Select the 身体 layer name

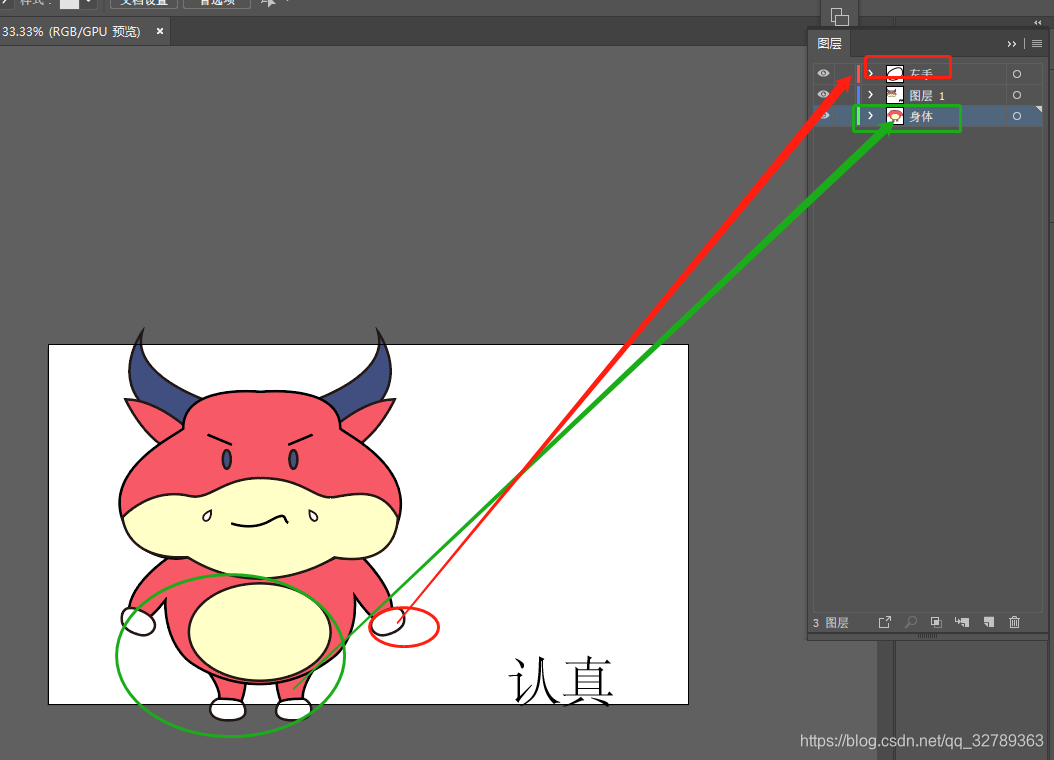tap(921, 116)
